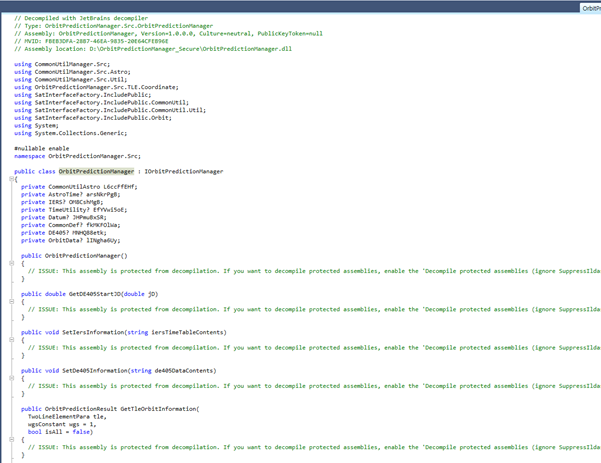
Task: Click 'using CommonUtilManager.Src.Util;' line
Action: tap(71, 79)
